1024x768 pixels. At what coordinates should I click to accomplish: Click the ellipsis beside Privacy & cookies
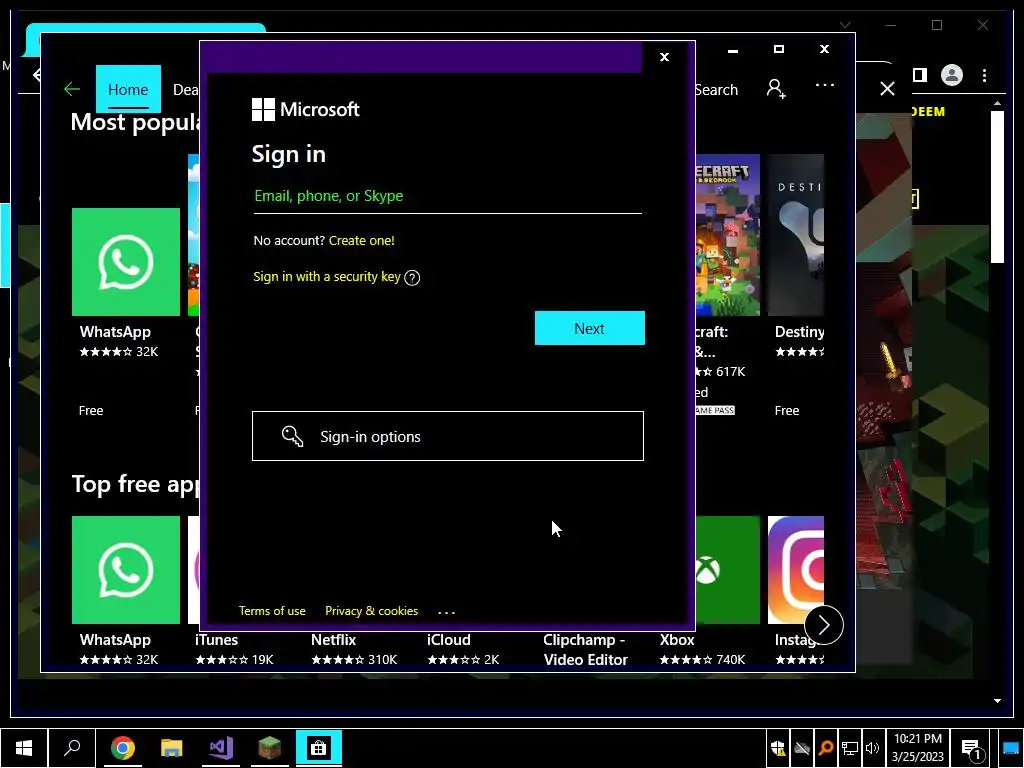(446, 612)
